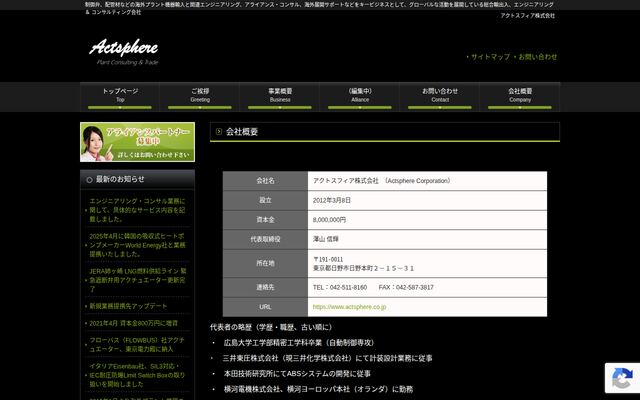
Task: Open ご挨拶 Greeting menu item
Action: [x=200, y=97]
